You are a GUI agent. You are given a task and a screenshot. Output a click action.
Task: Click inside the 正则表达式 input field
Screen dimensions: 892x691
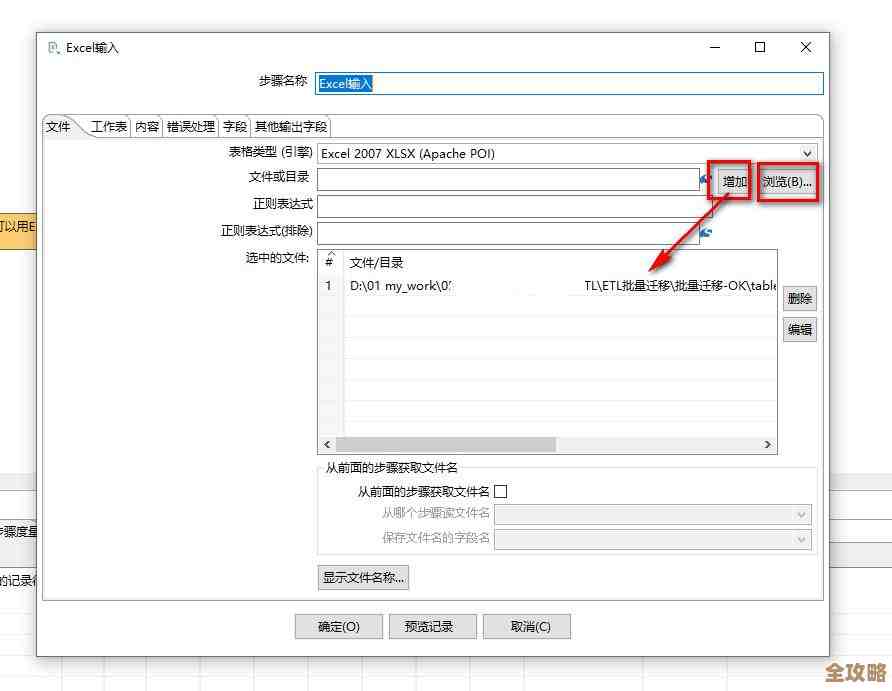click(x=500, y=204)
